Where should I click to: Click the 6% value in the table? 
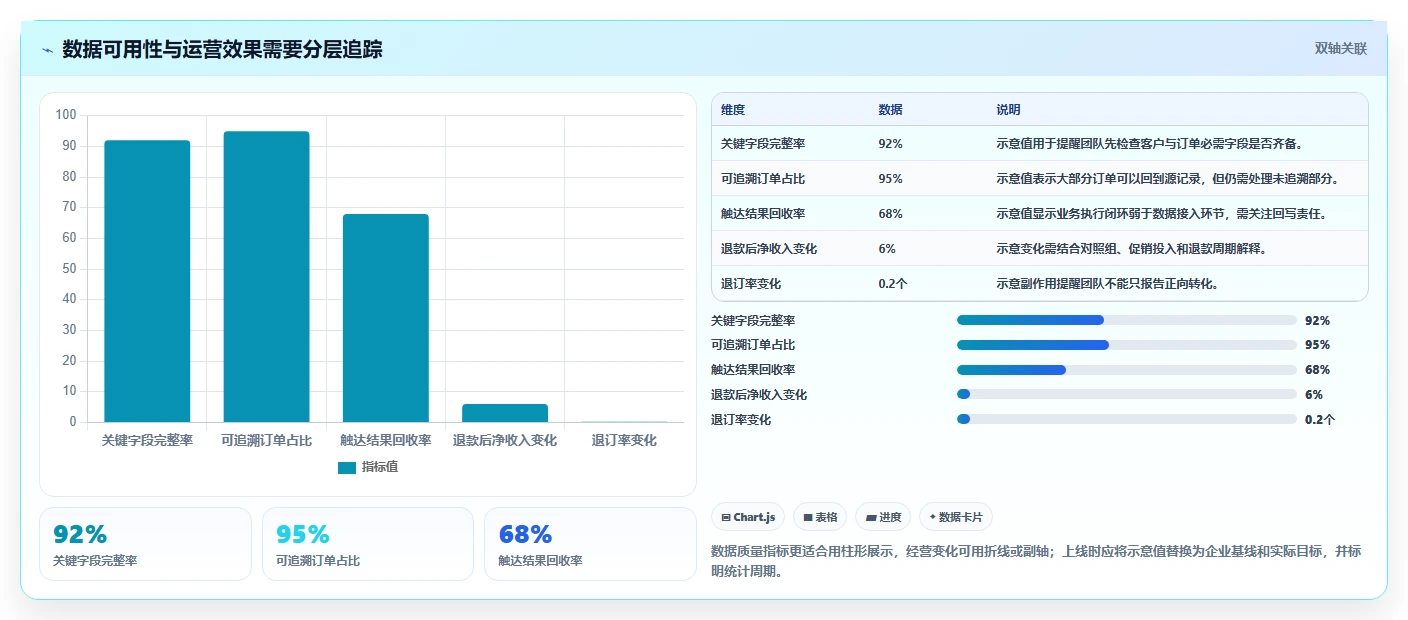[x=887, y=249]
